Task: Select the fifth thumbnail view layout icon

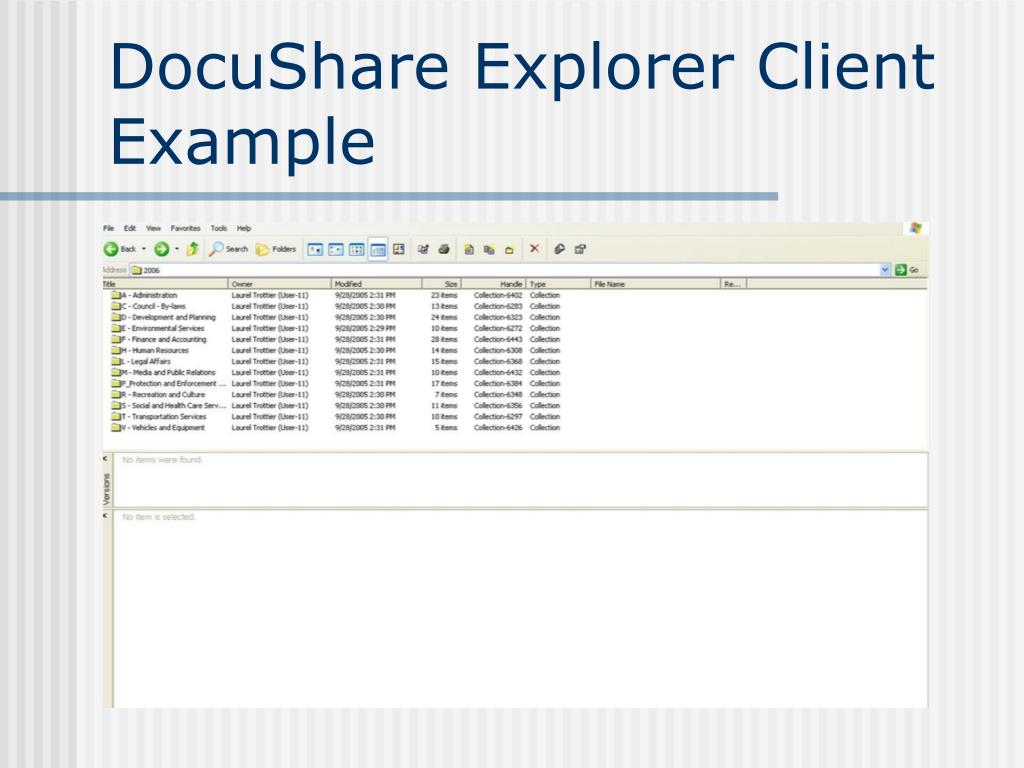Action: (399, 249)
